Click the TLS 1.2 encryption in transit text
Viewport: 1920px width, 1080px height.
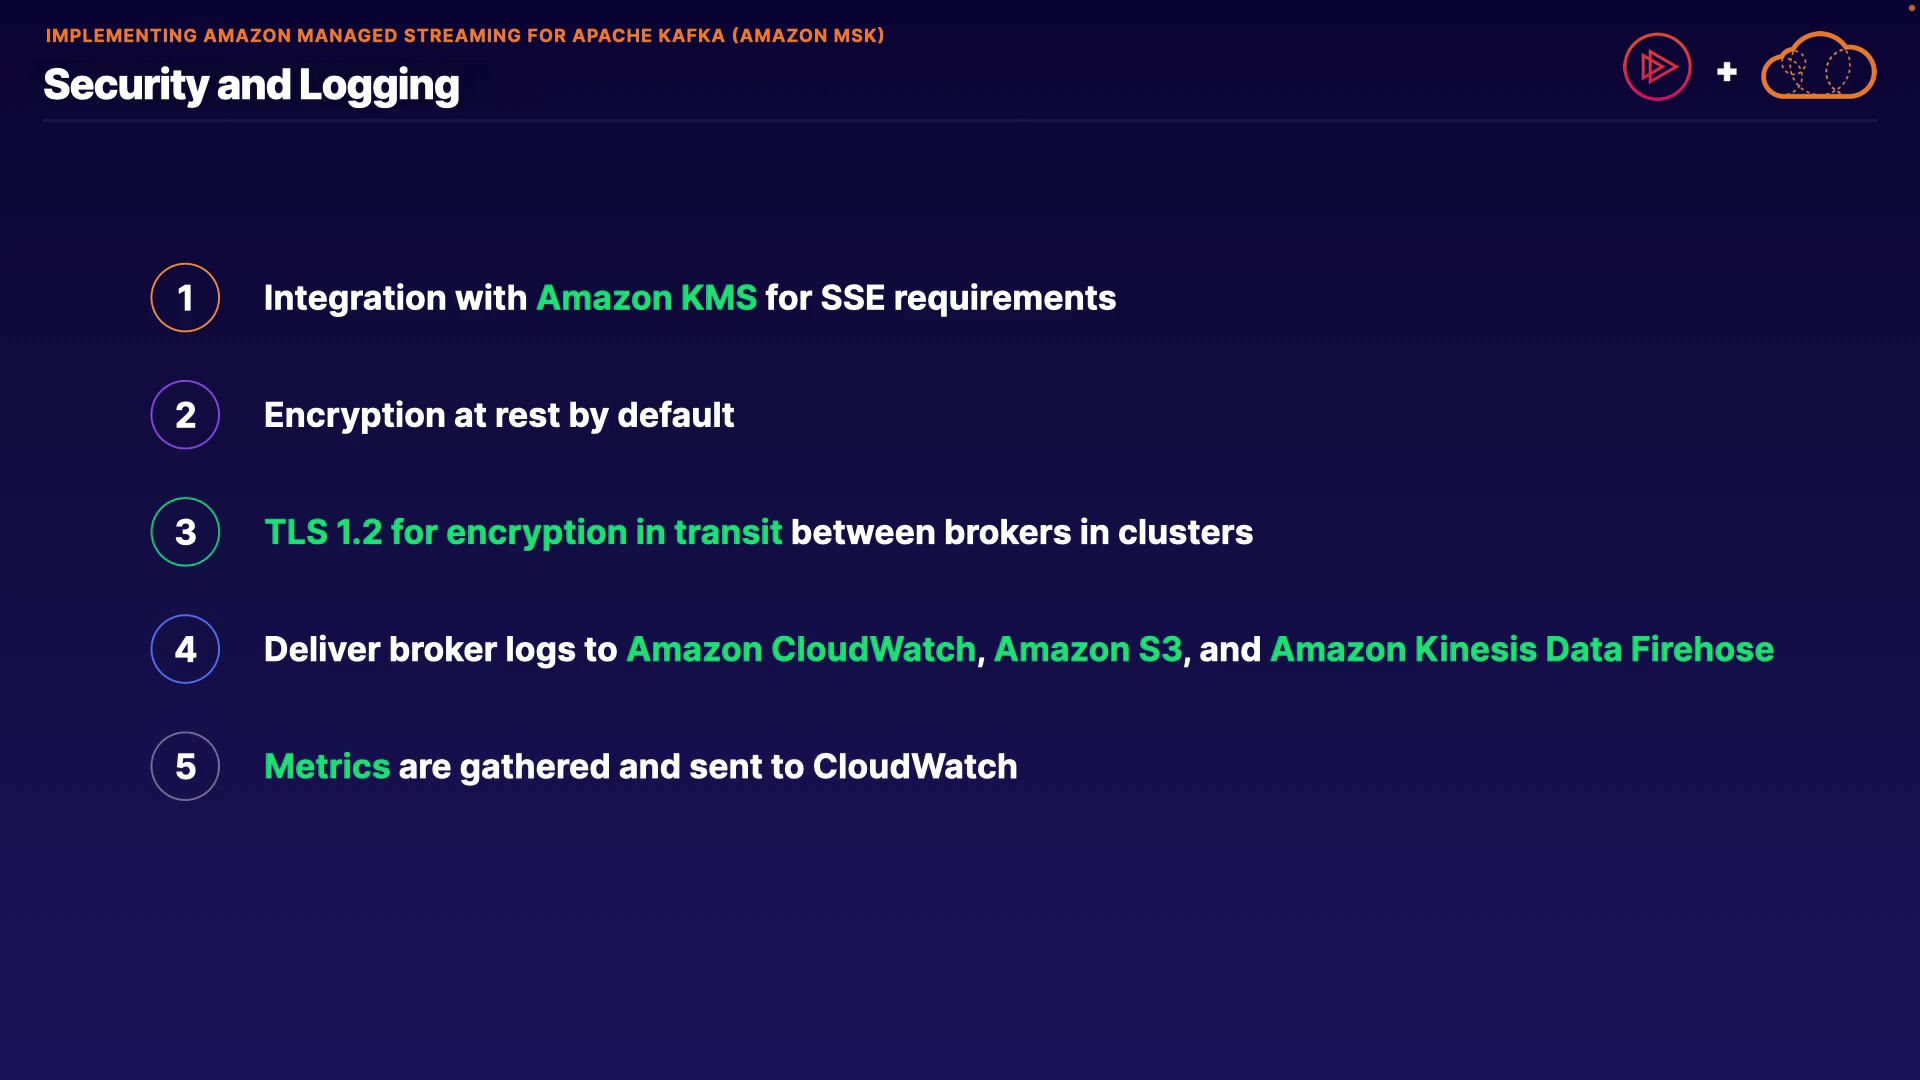pos(522,532)
